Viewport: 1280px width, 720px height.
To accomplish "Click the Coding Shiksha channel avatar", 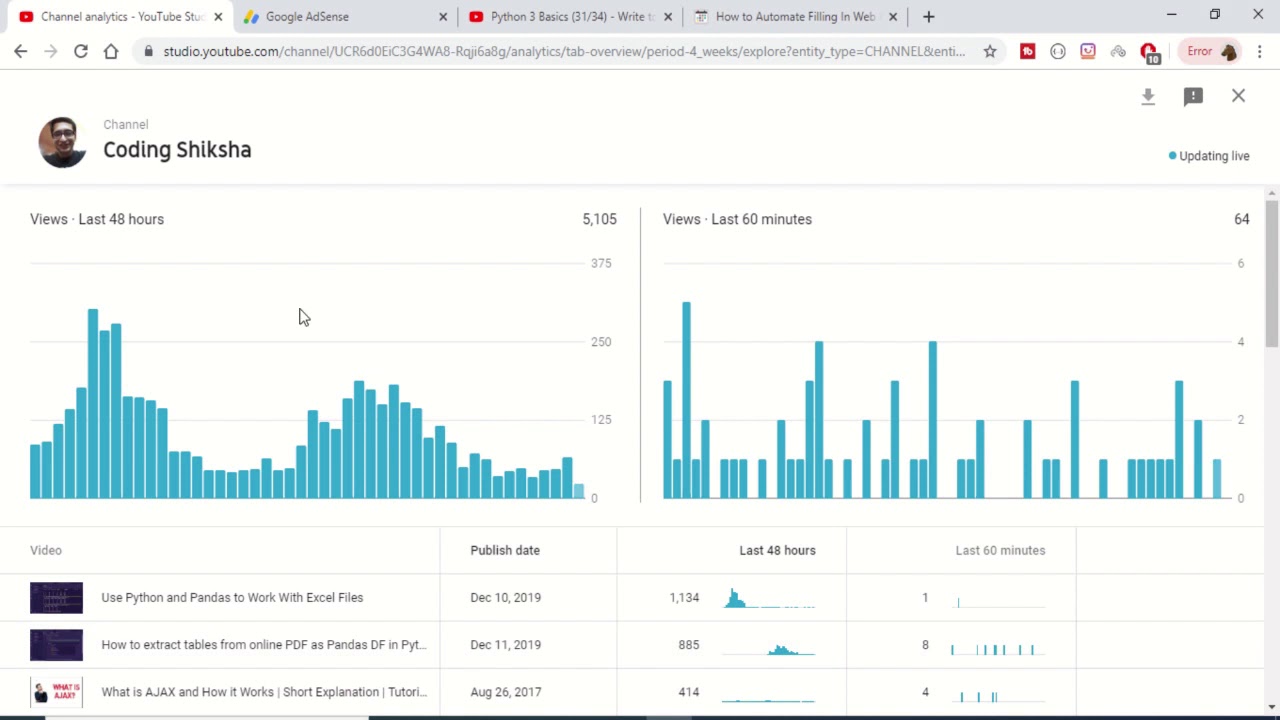I will point(62,142).
